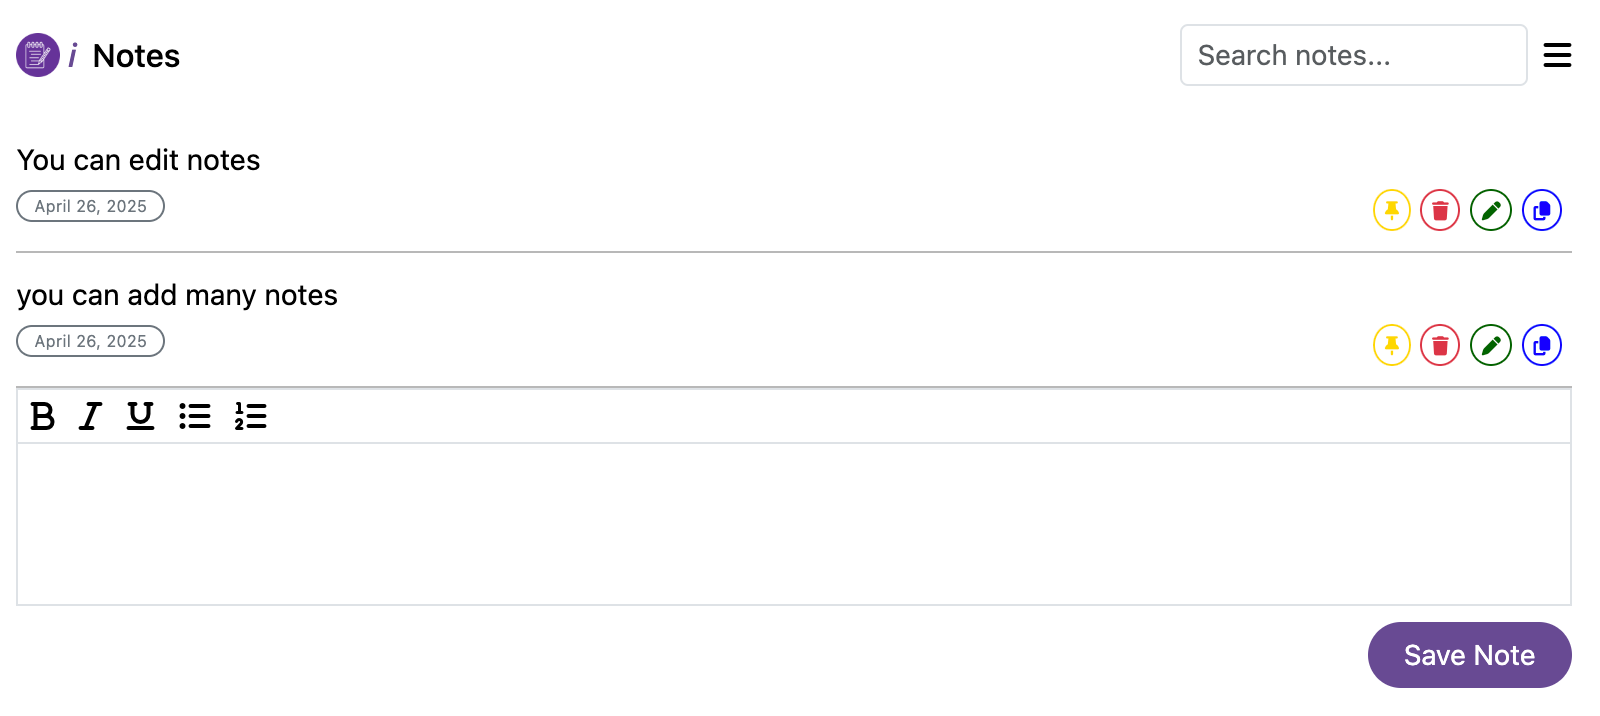
Task: Click the Search notes field
Action: point(1353,55)
